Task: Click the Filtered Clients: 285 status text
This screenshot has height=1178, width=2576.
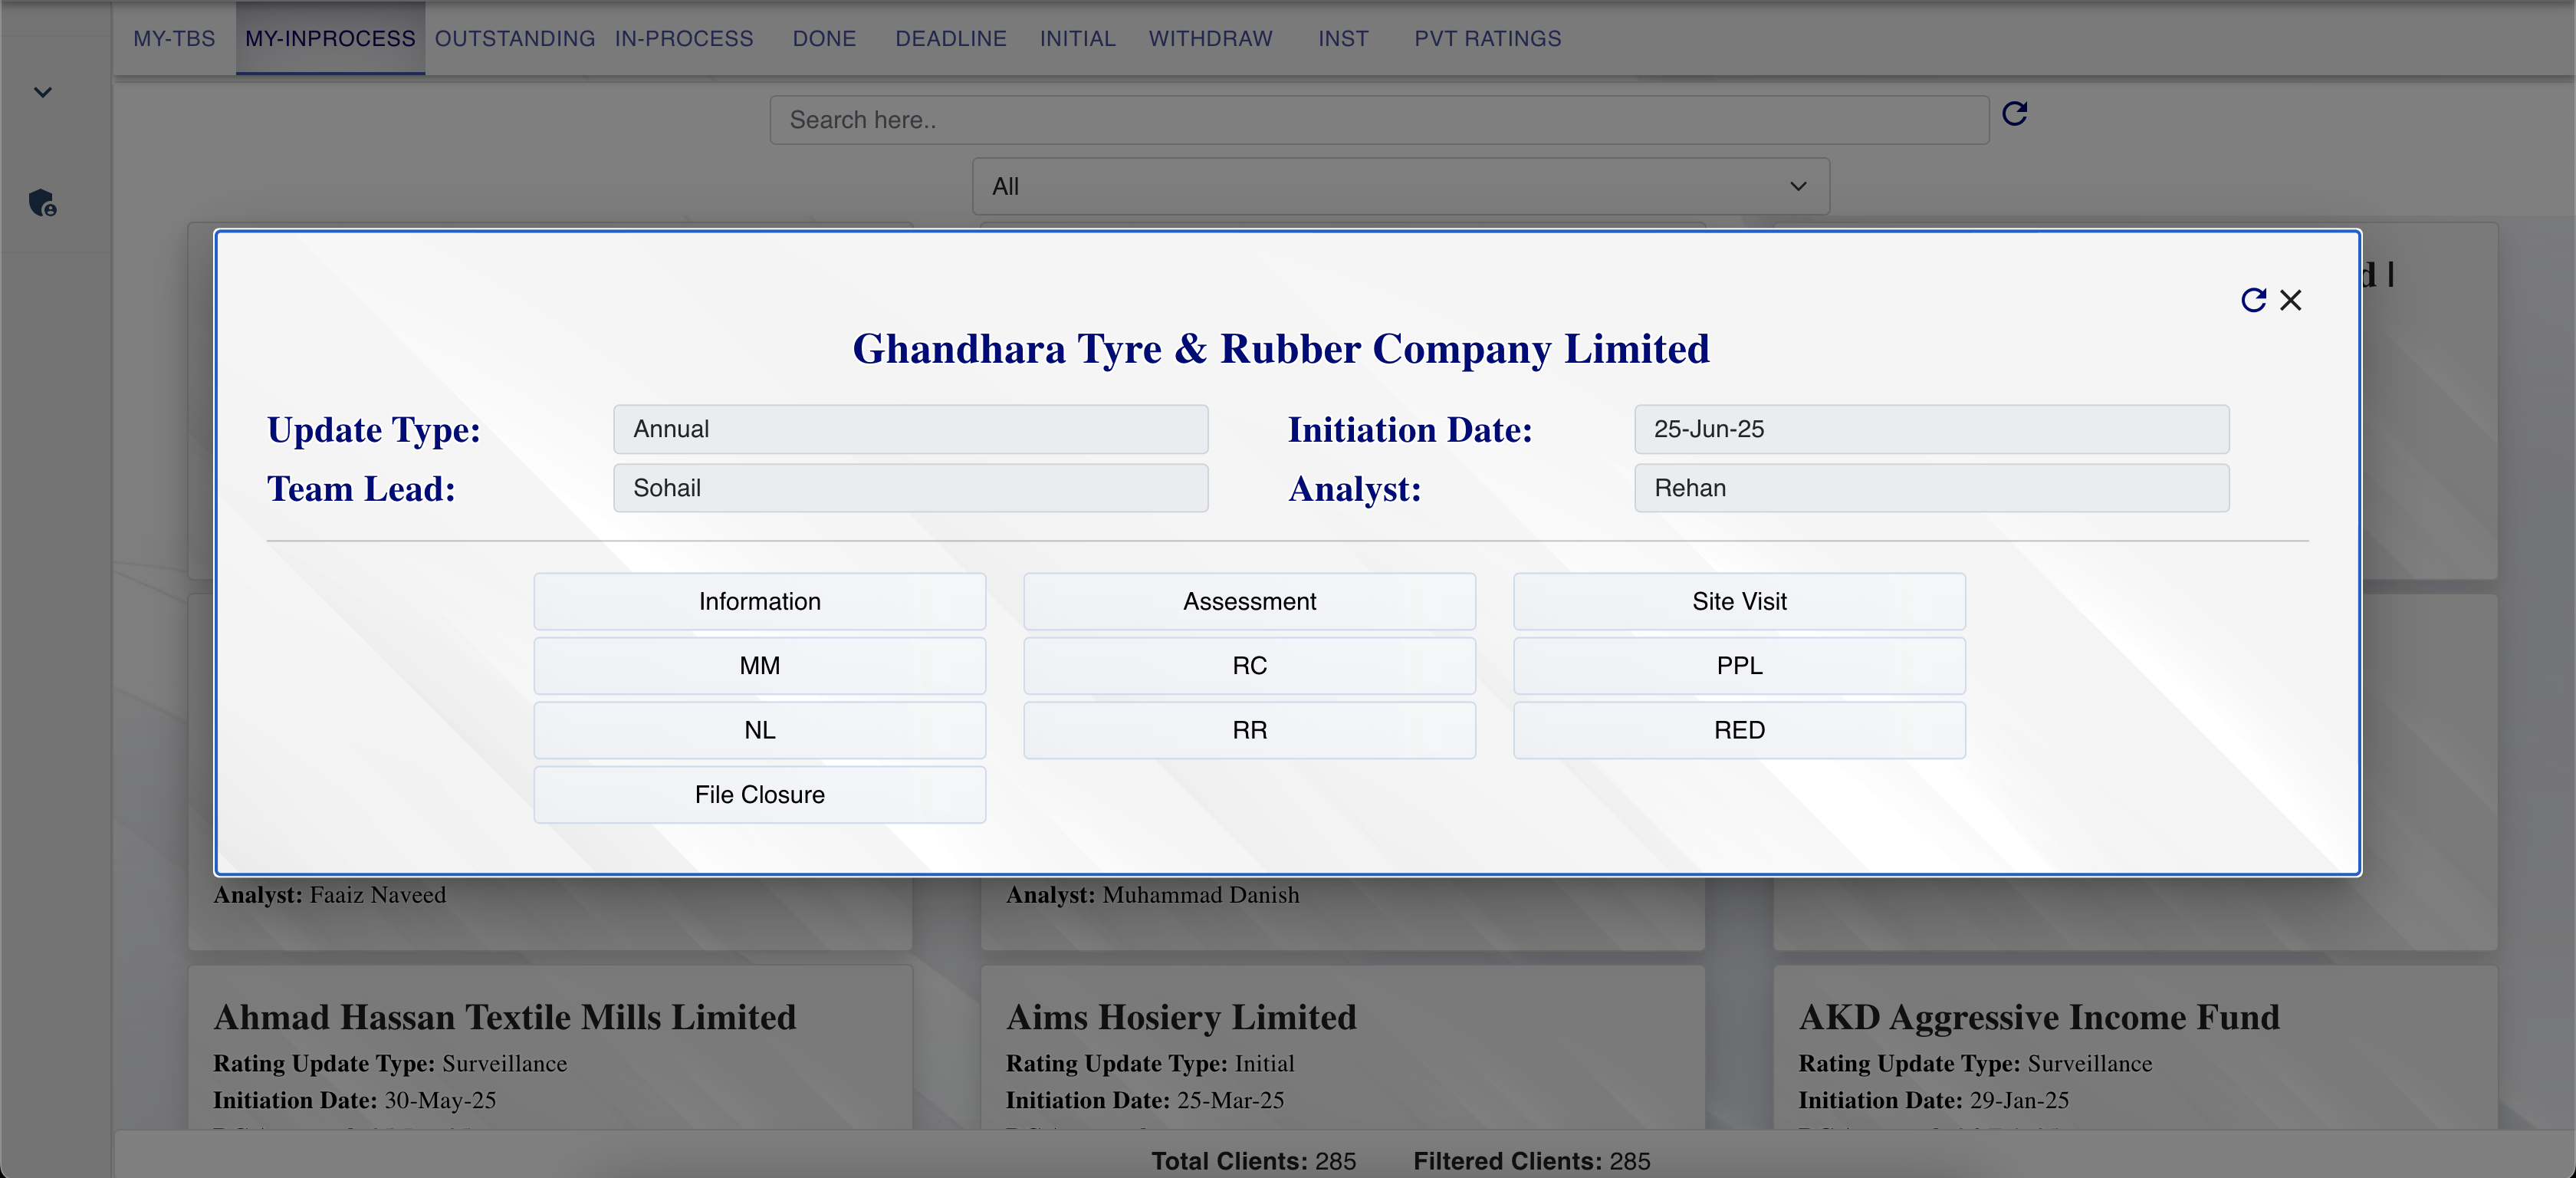Action: [1531, 1161]
